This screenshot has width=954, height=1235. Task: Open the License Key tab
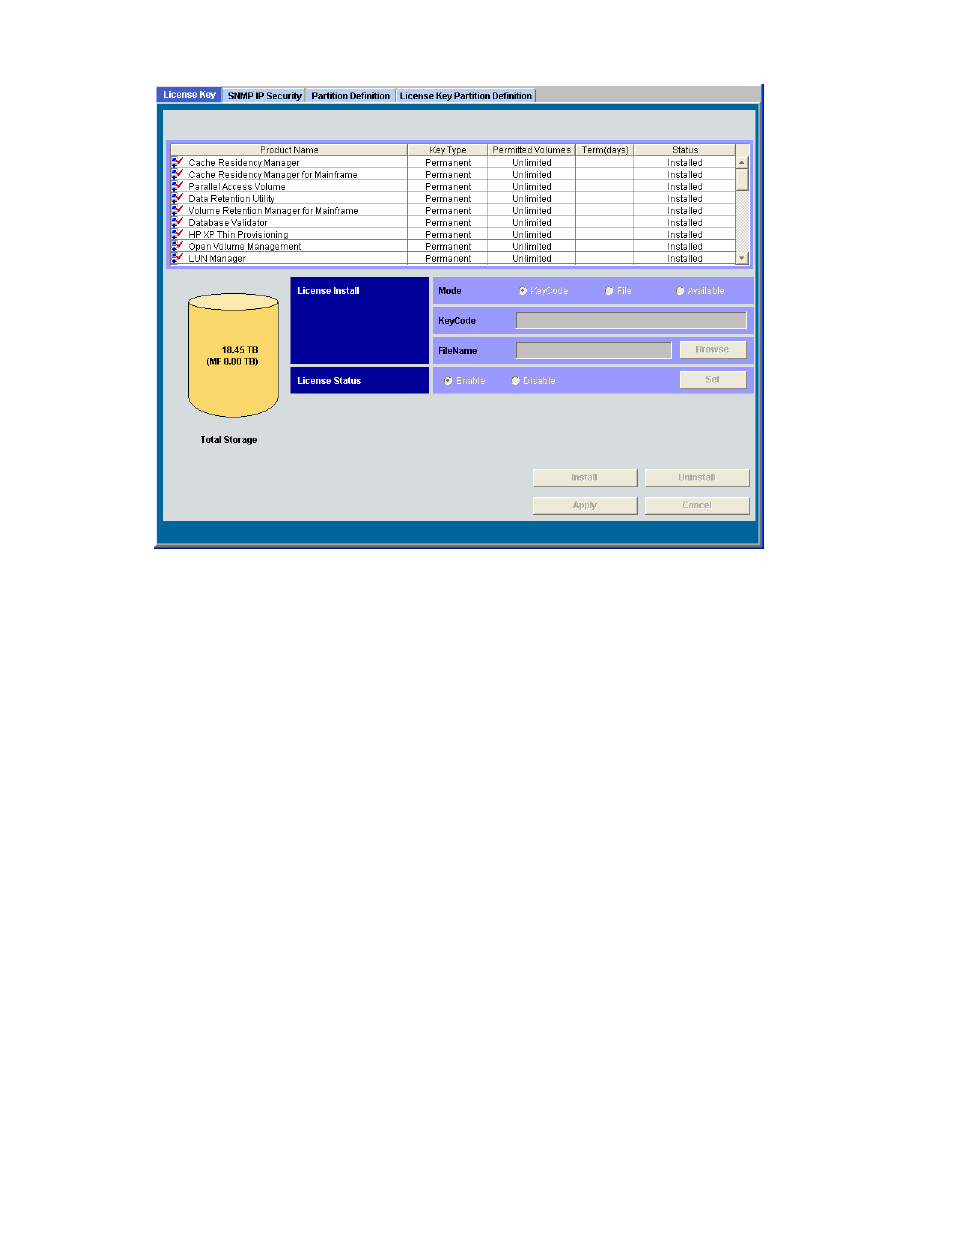click(189, 95)
